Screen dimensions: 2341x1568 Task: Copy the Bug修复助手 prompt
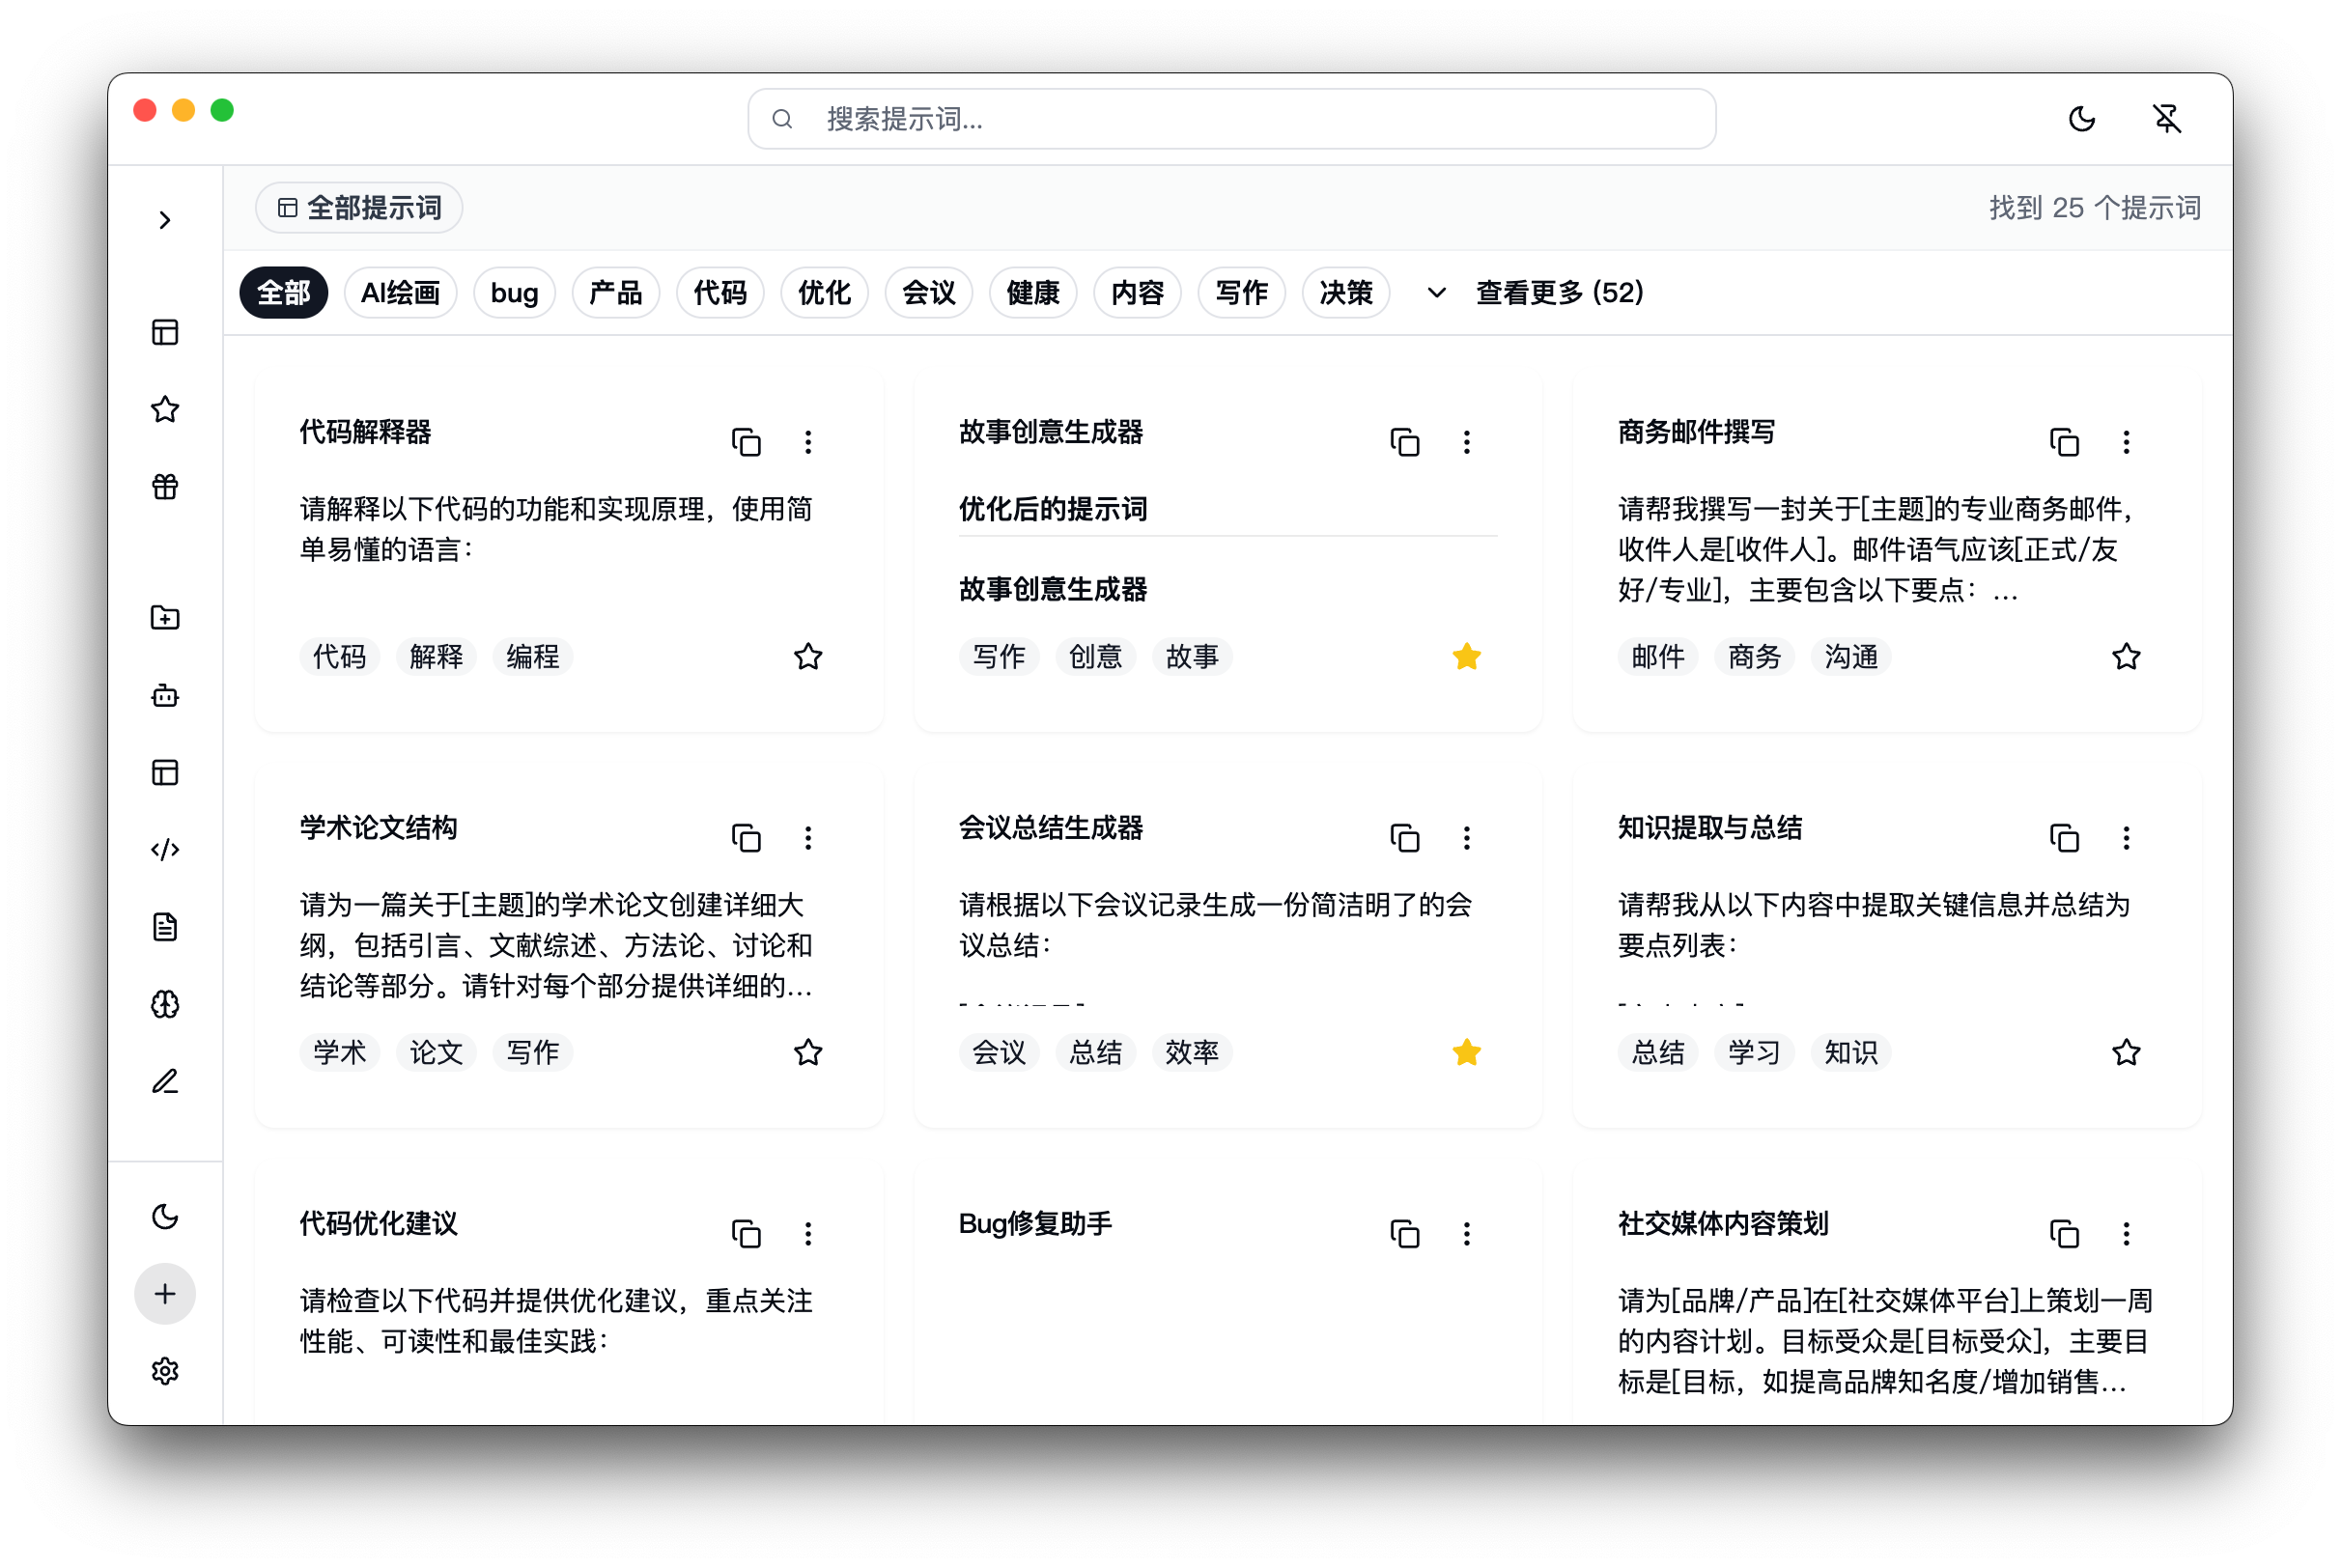point(1405,1234)
